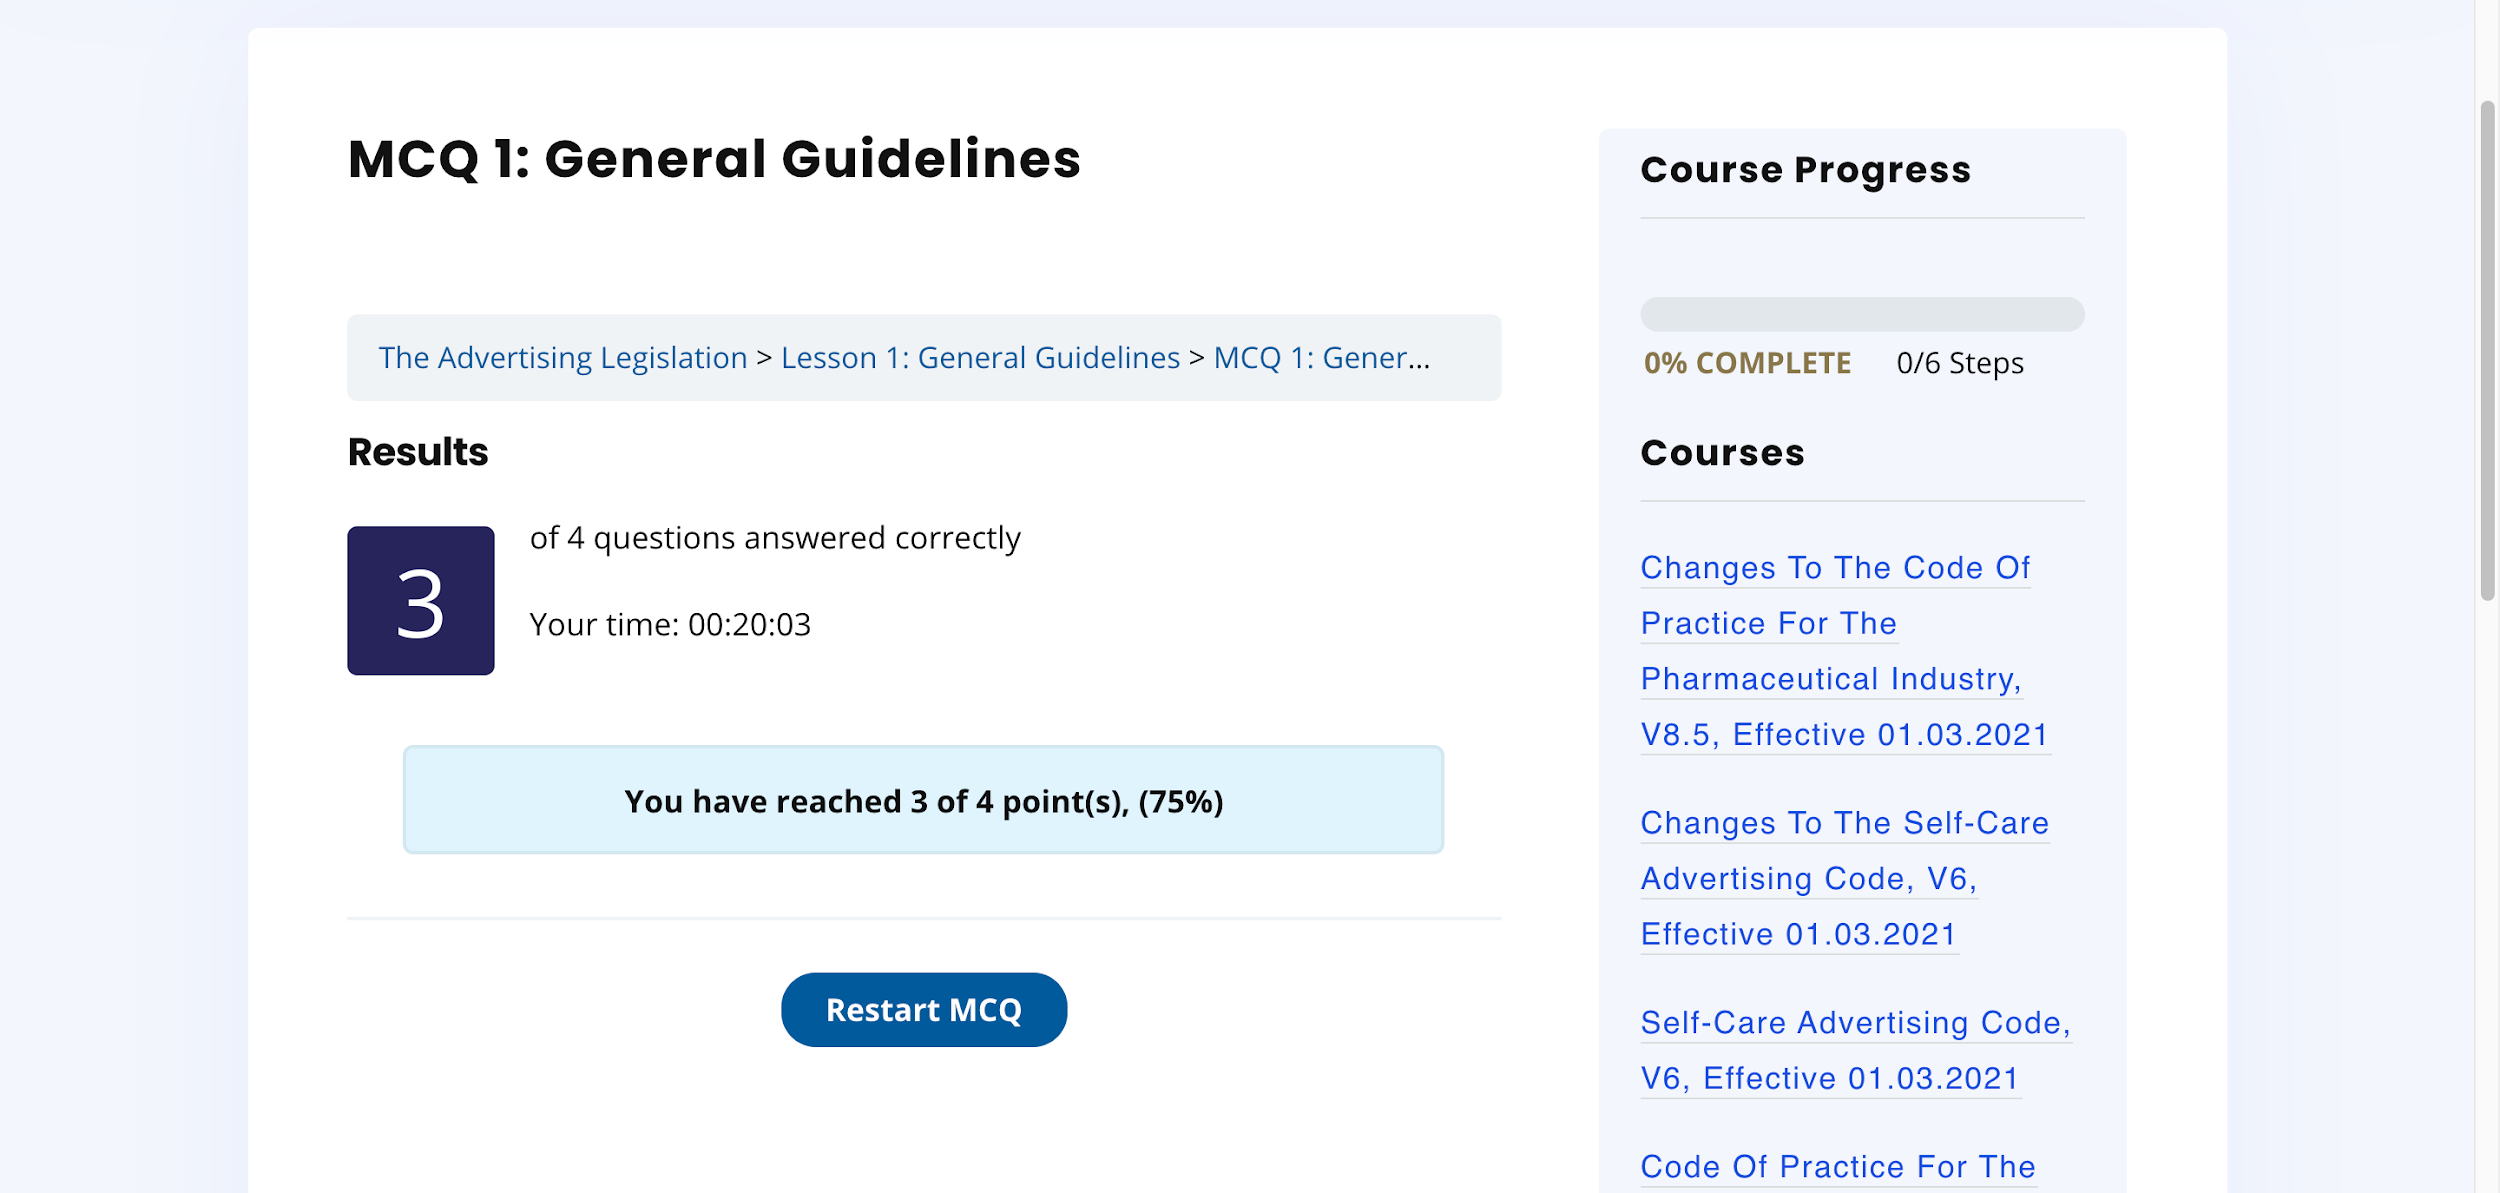
Task: Open Self-Care Advertising Code V6 course link
Action: click(1854, 1050)
